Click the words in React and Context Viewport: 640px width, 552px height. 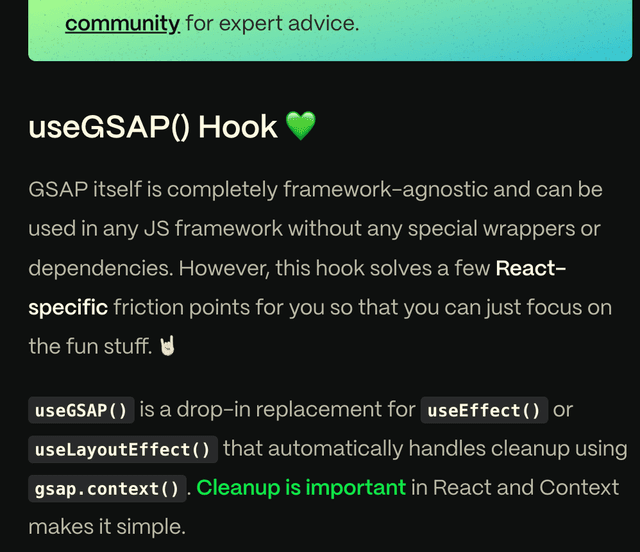coord(515,487)
